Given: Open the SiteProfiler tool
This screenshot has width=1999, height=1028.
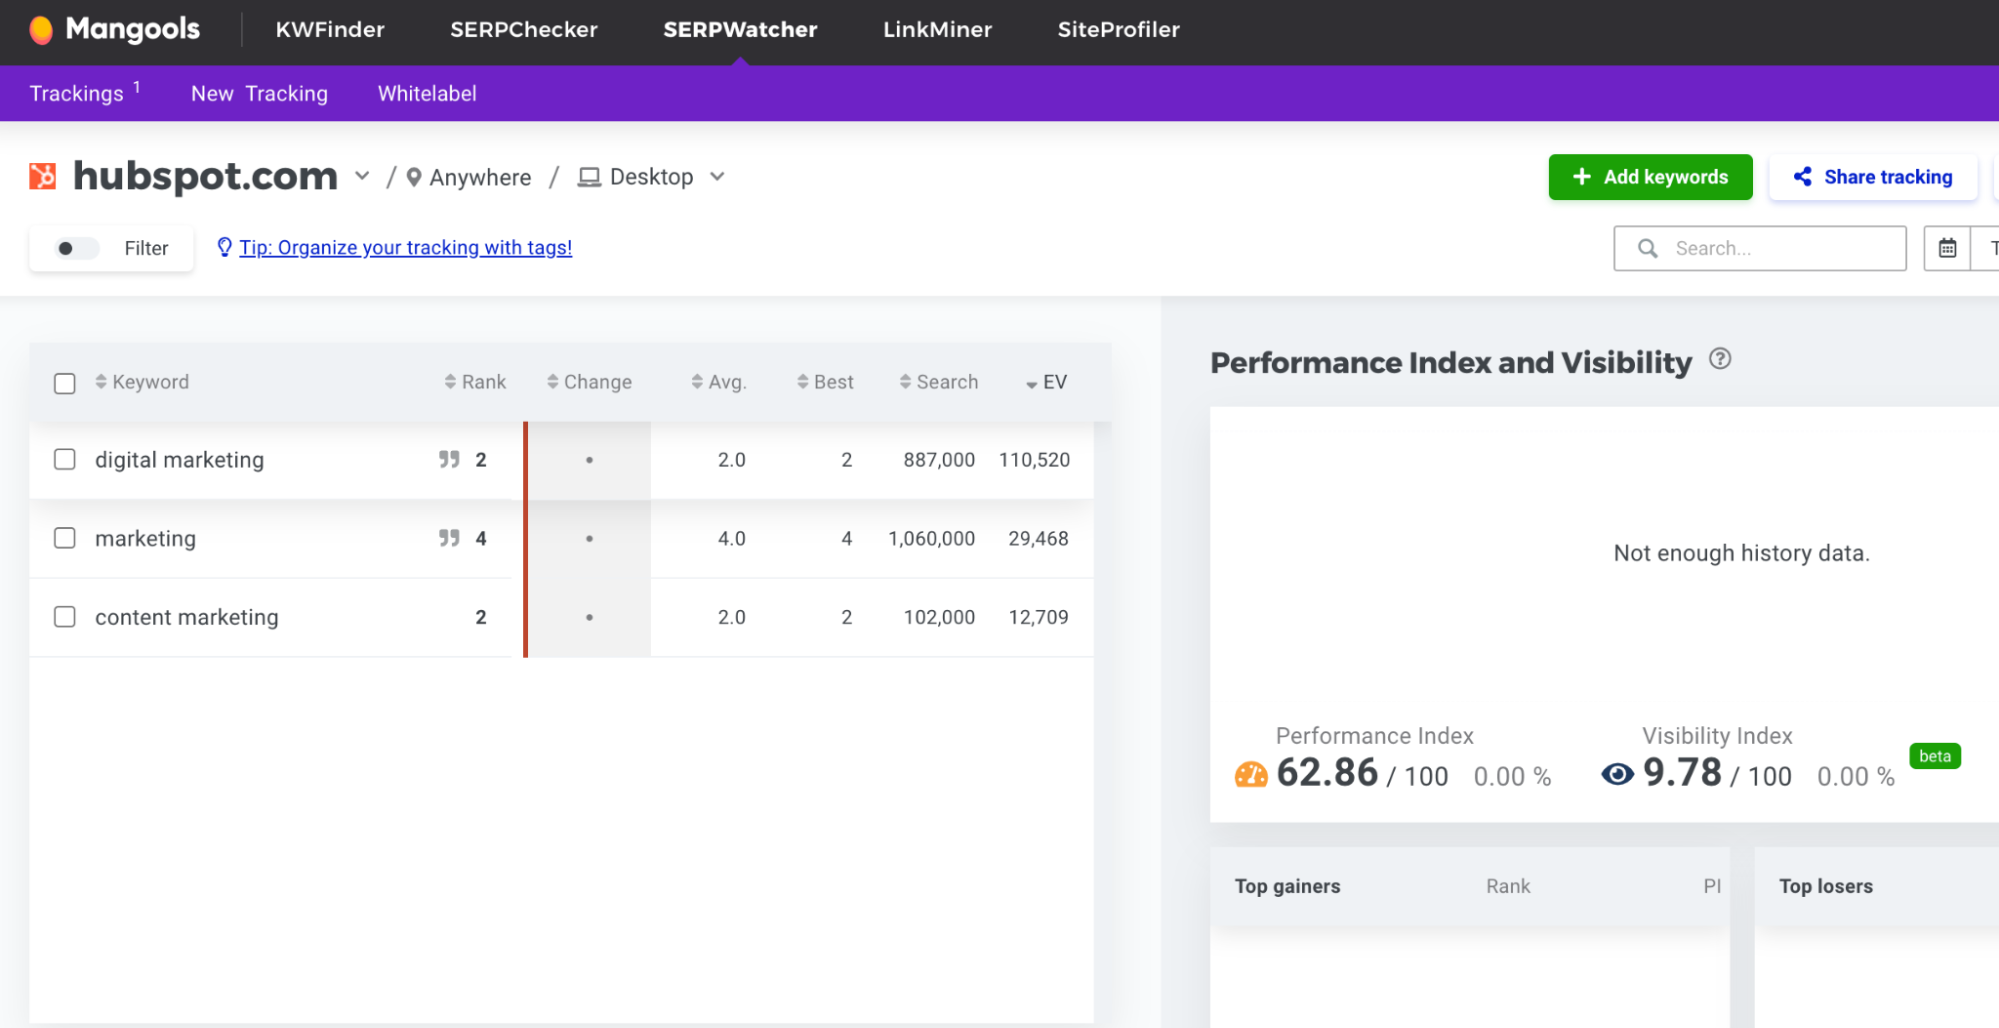Looking at the screenshot, I should [1119, 30].
